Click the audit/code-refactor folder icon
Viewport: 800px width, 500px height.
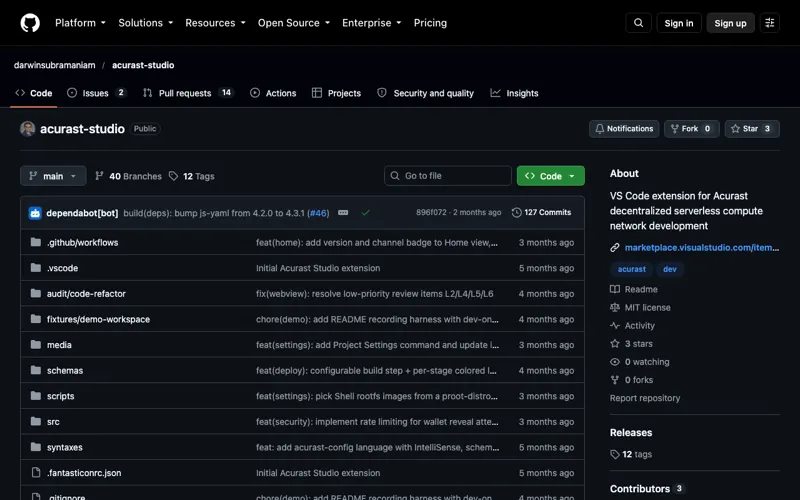36,293
